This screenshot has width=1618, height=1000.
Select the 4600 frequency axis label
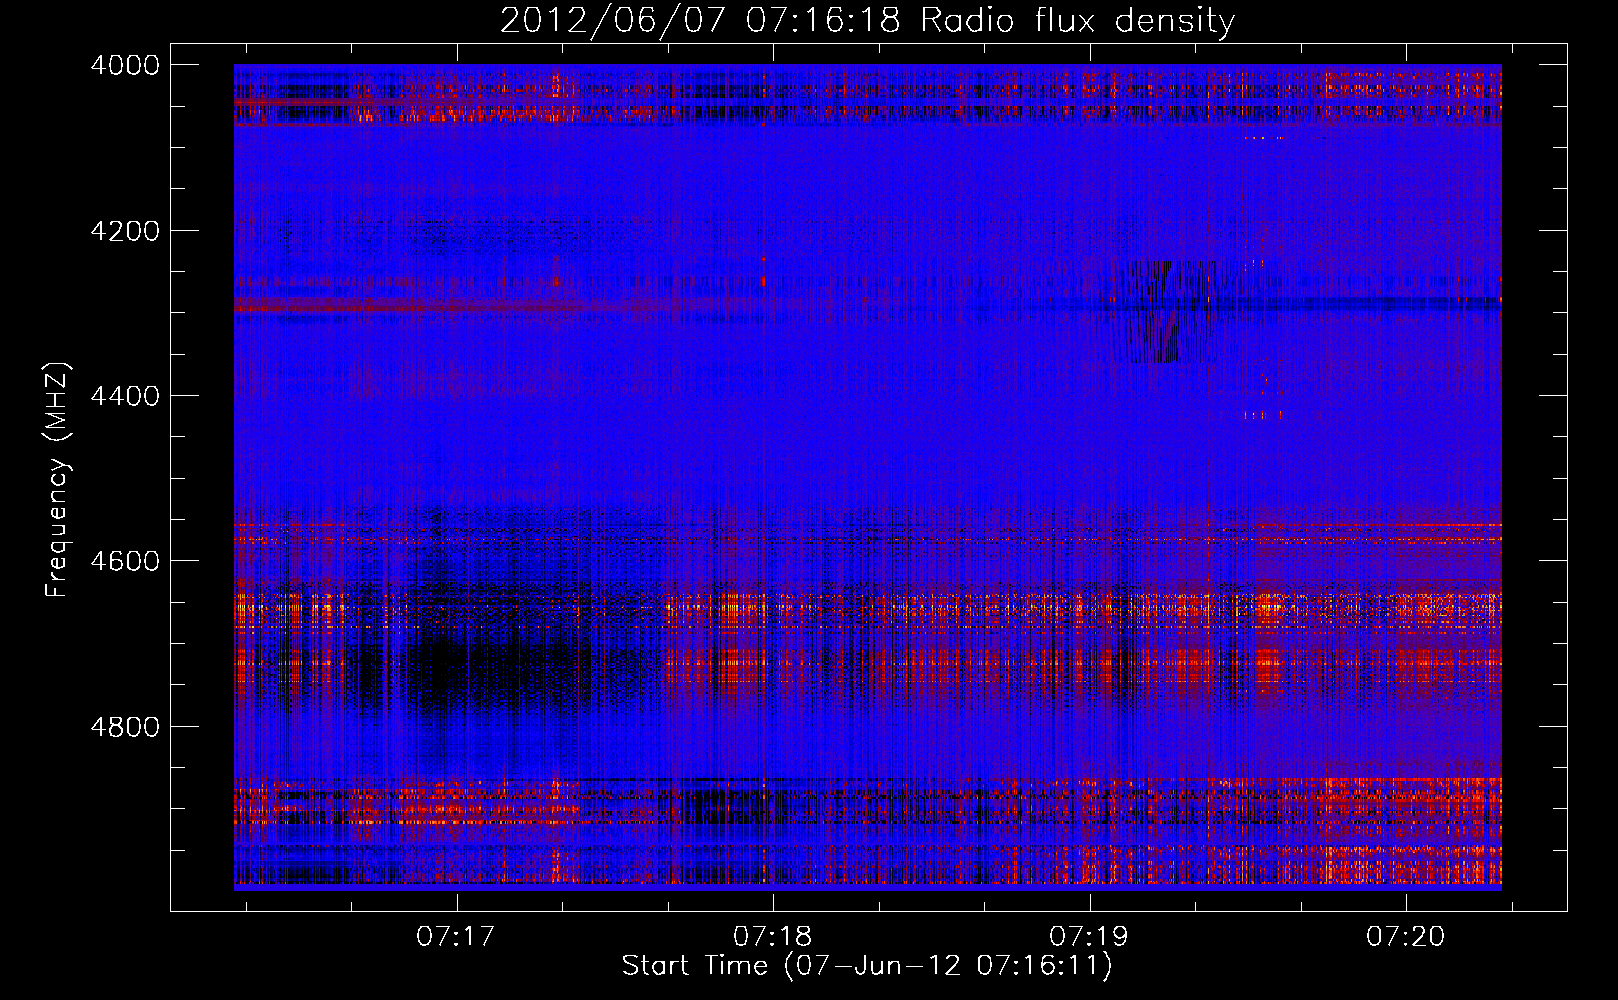tap(124, 561)
